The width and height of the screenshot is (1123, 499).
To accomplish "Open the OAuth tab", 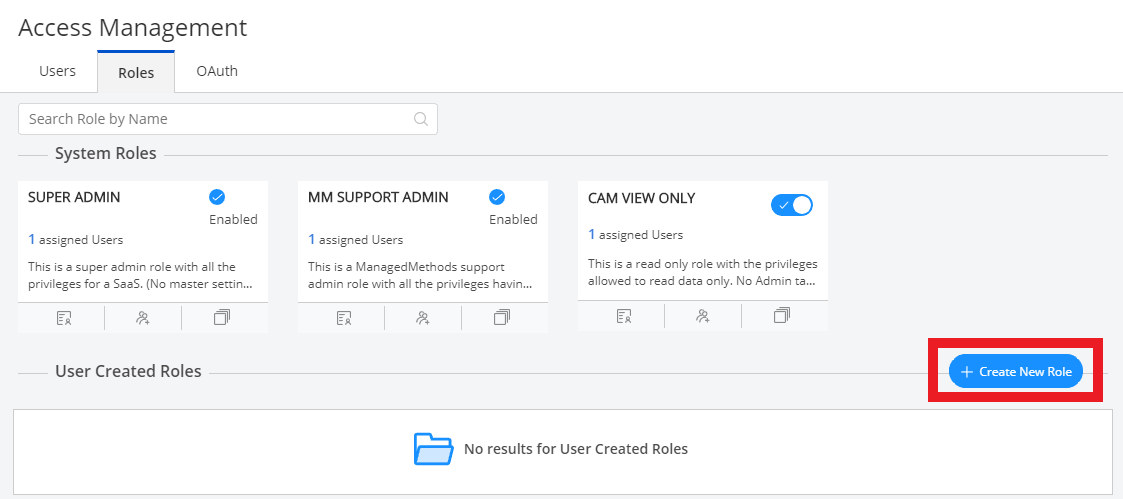I will point(217,71).
